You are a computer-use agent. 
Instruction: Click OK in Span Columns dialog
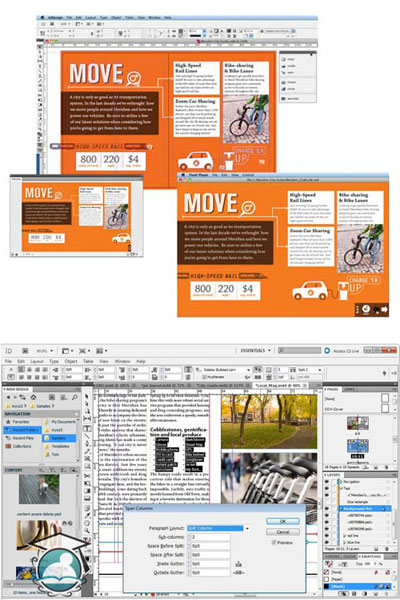pyautogui.click(x=282, y=521)
